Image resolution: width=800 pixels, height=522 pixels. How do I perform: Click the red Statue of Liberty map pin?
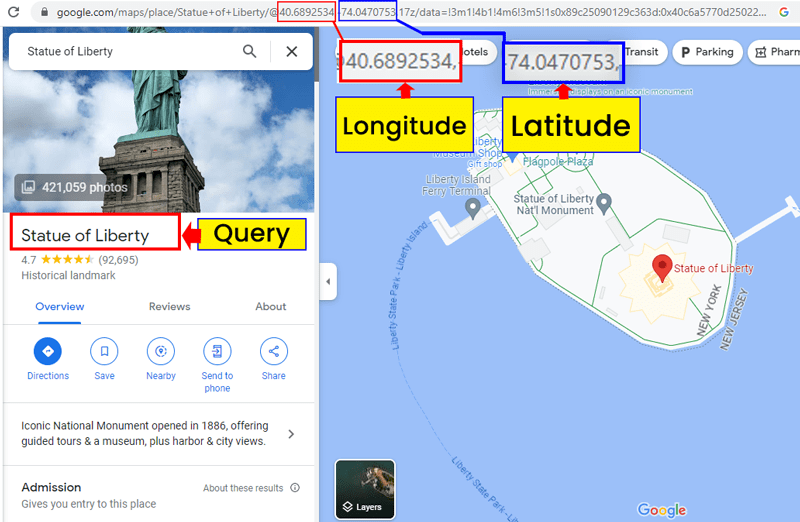click(662, 268)
